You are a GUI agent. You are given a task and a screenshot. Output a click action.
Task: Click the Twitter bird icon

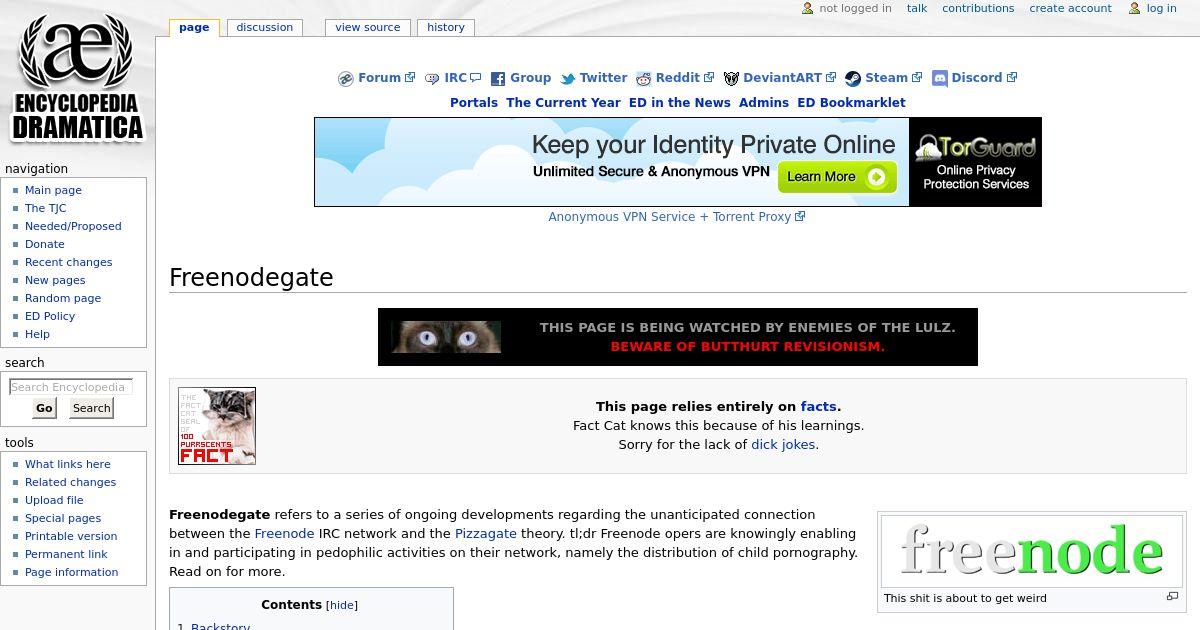coord(567,79)
